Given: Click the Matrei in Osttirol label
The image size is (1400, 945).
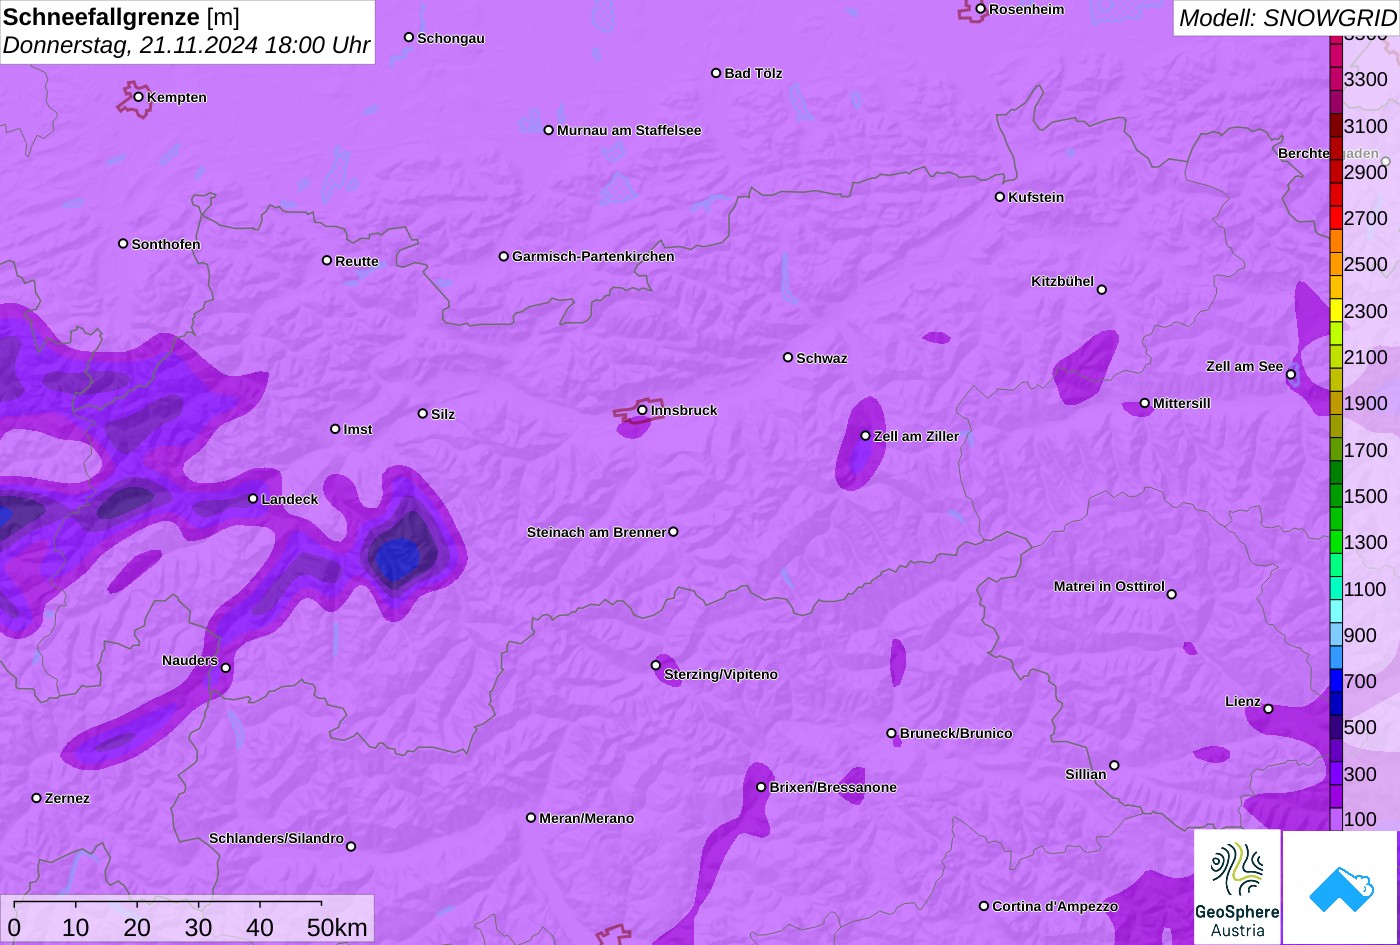Looking at the screenshot, I should 1109,586.
